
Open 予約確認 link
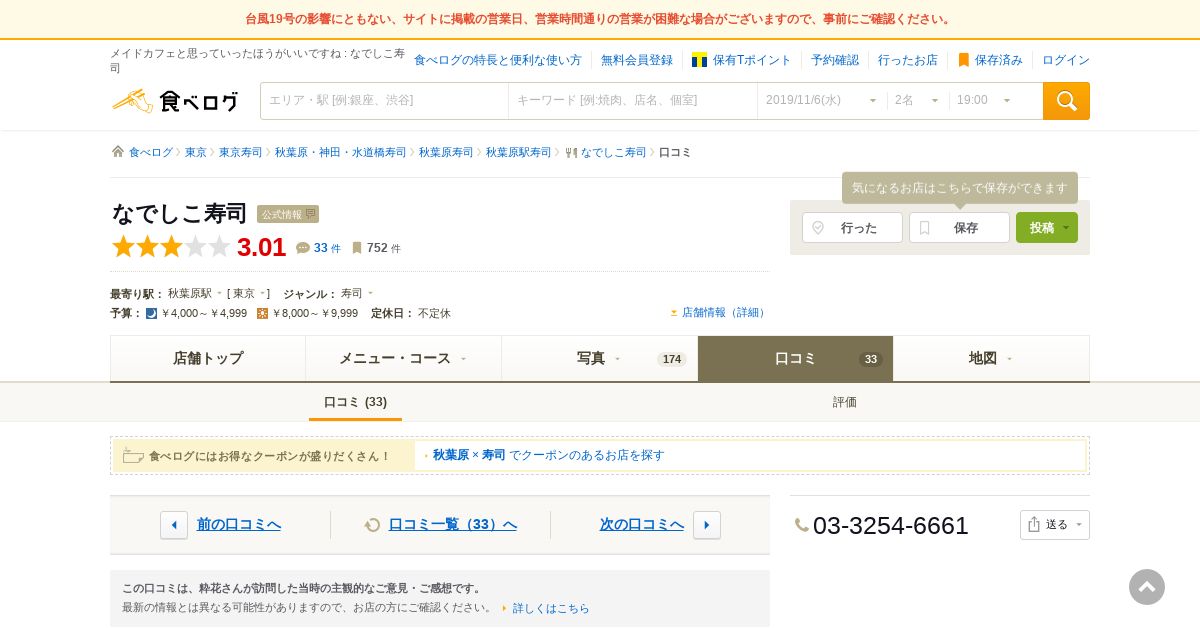point(835,60)
